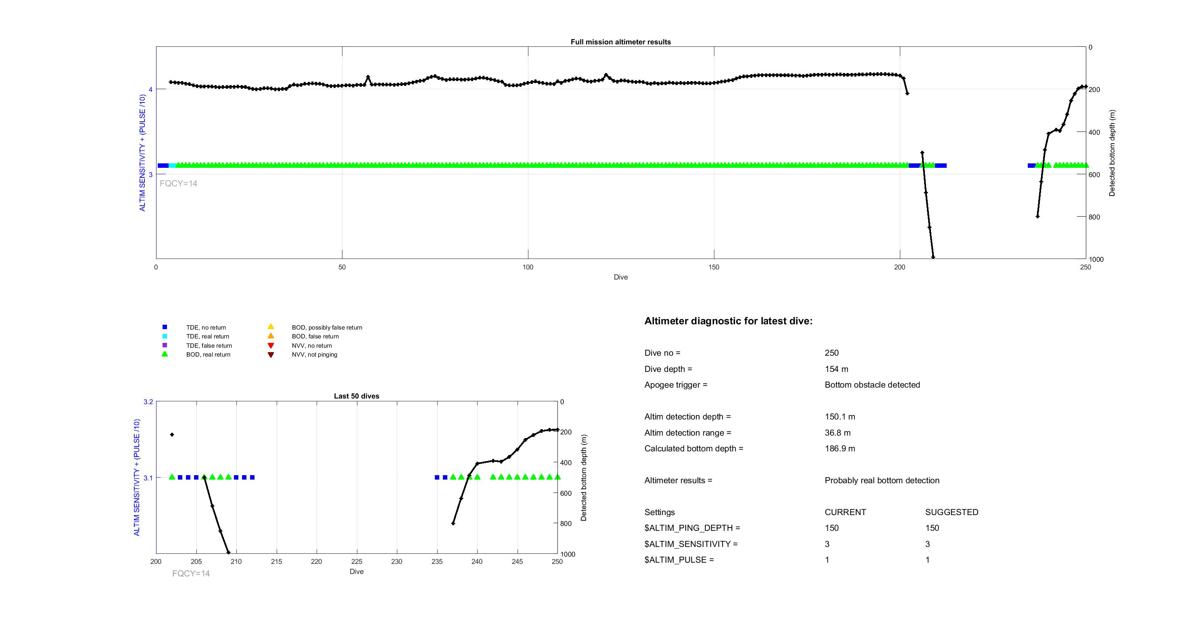The image size is (1200, 622).
Task: Click the '$ALTIM_PULSE =' setting name
Action: [x=679, y=560]
